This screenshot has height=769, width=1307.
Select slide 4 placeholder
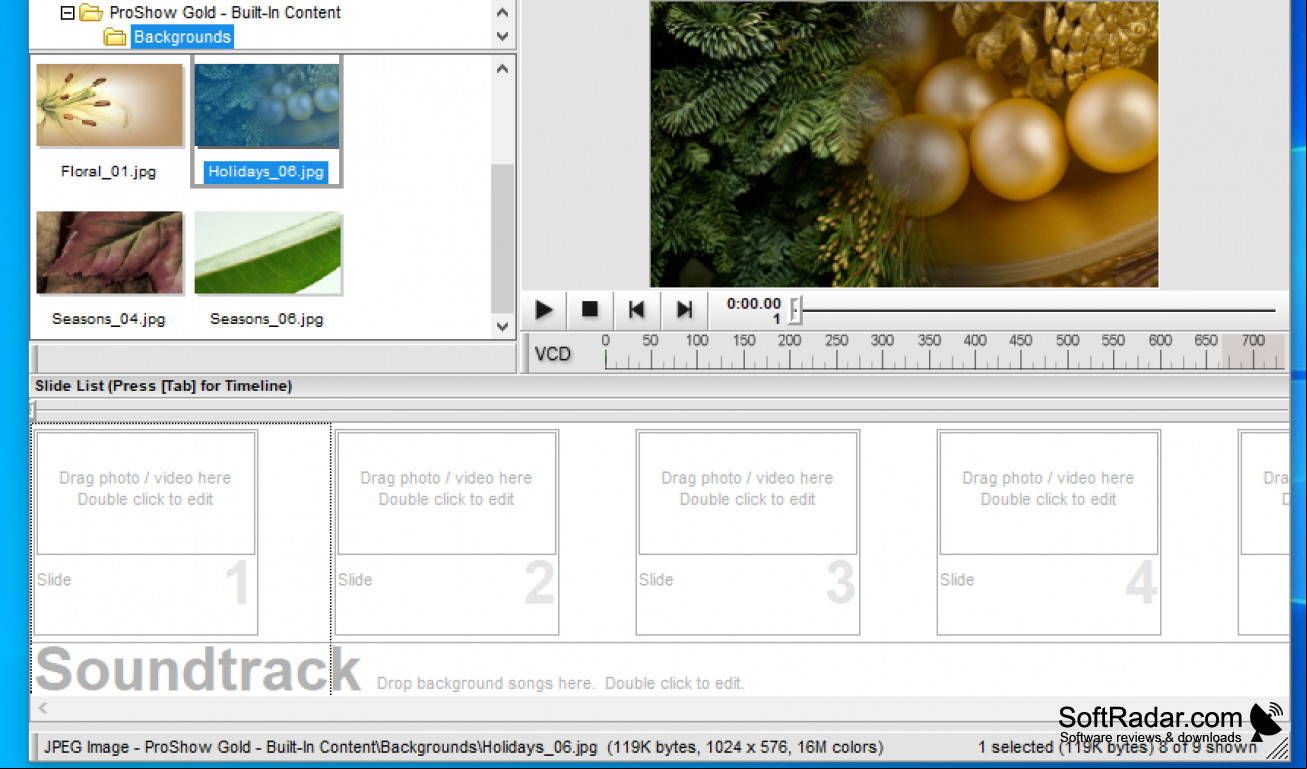1049,532
